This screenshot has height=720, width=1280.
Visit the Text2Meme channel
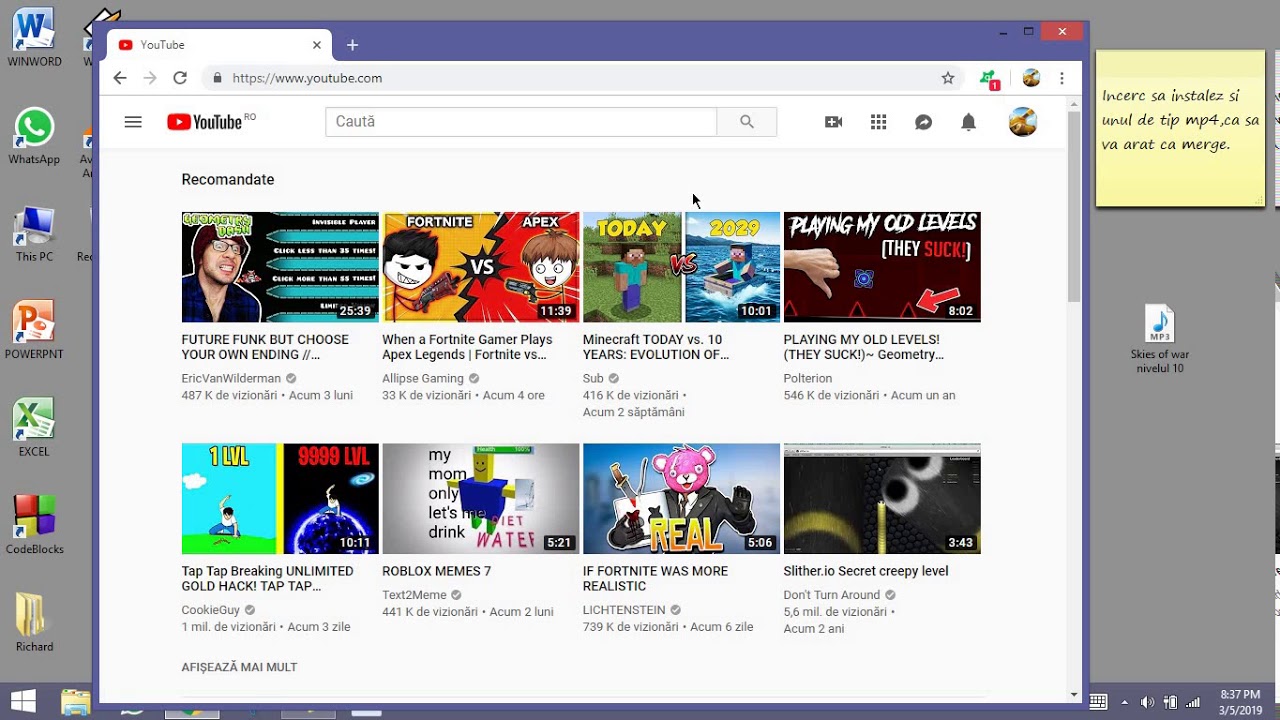pyautogui.click(x=414, y=595)
